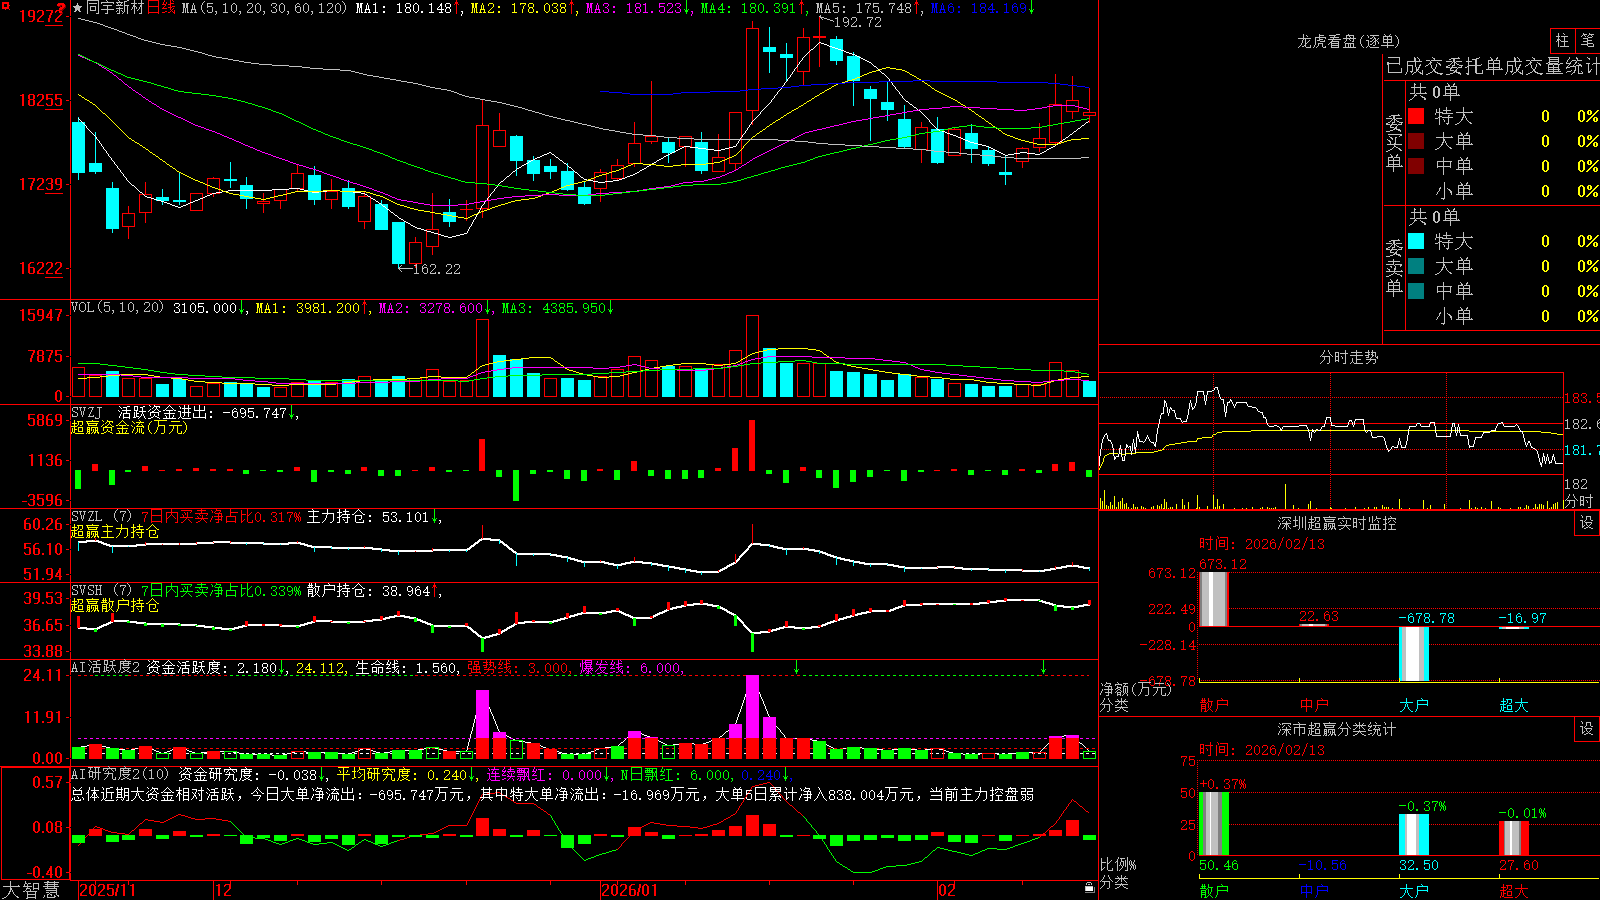Click the 龙虎看盘(逐单) panel title
The width and height of the screenshot is (1600, 900).
pos(1348,41)
